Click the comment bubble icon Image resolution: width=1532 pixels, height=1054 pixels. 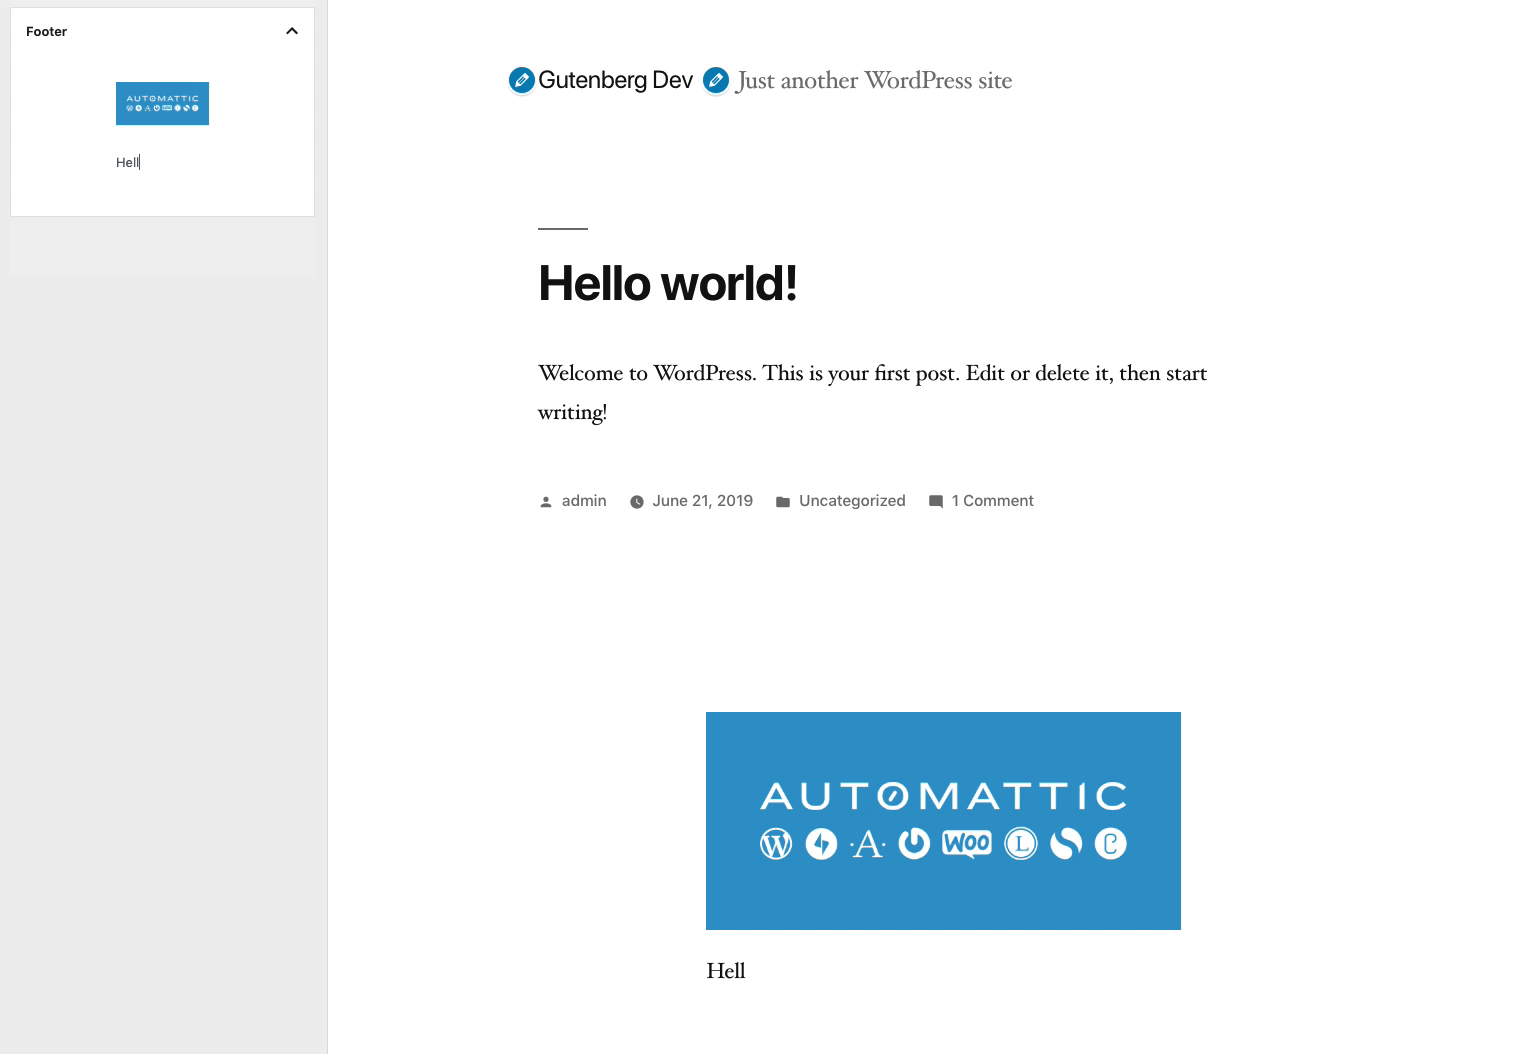(936, 502)
